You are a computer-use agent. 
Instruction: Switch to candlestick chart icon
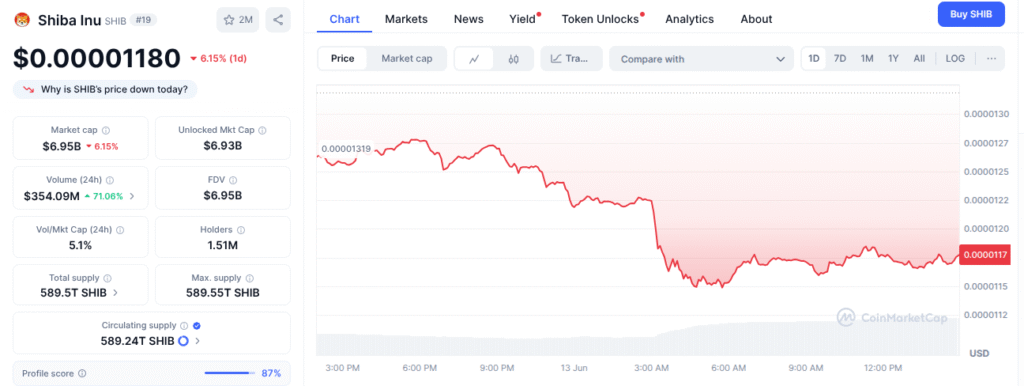[513, 59]
